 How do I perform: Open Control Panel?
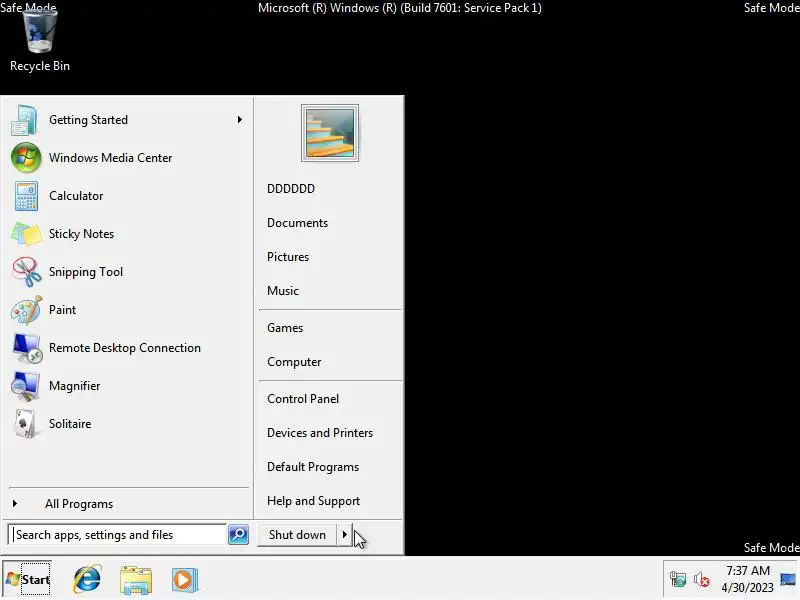pyautogui.click(x=303, y=399)
